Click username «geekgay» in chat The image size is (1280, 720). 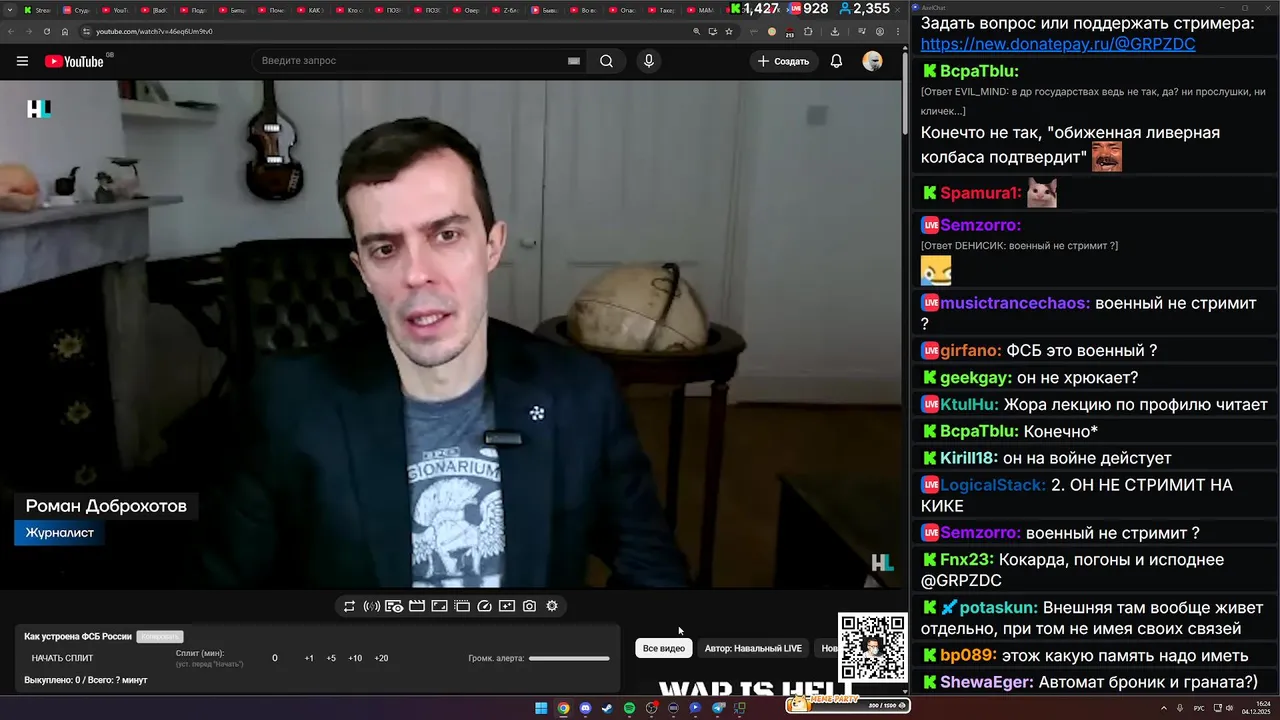976,378
